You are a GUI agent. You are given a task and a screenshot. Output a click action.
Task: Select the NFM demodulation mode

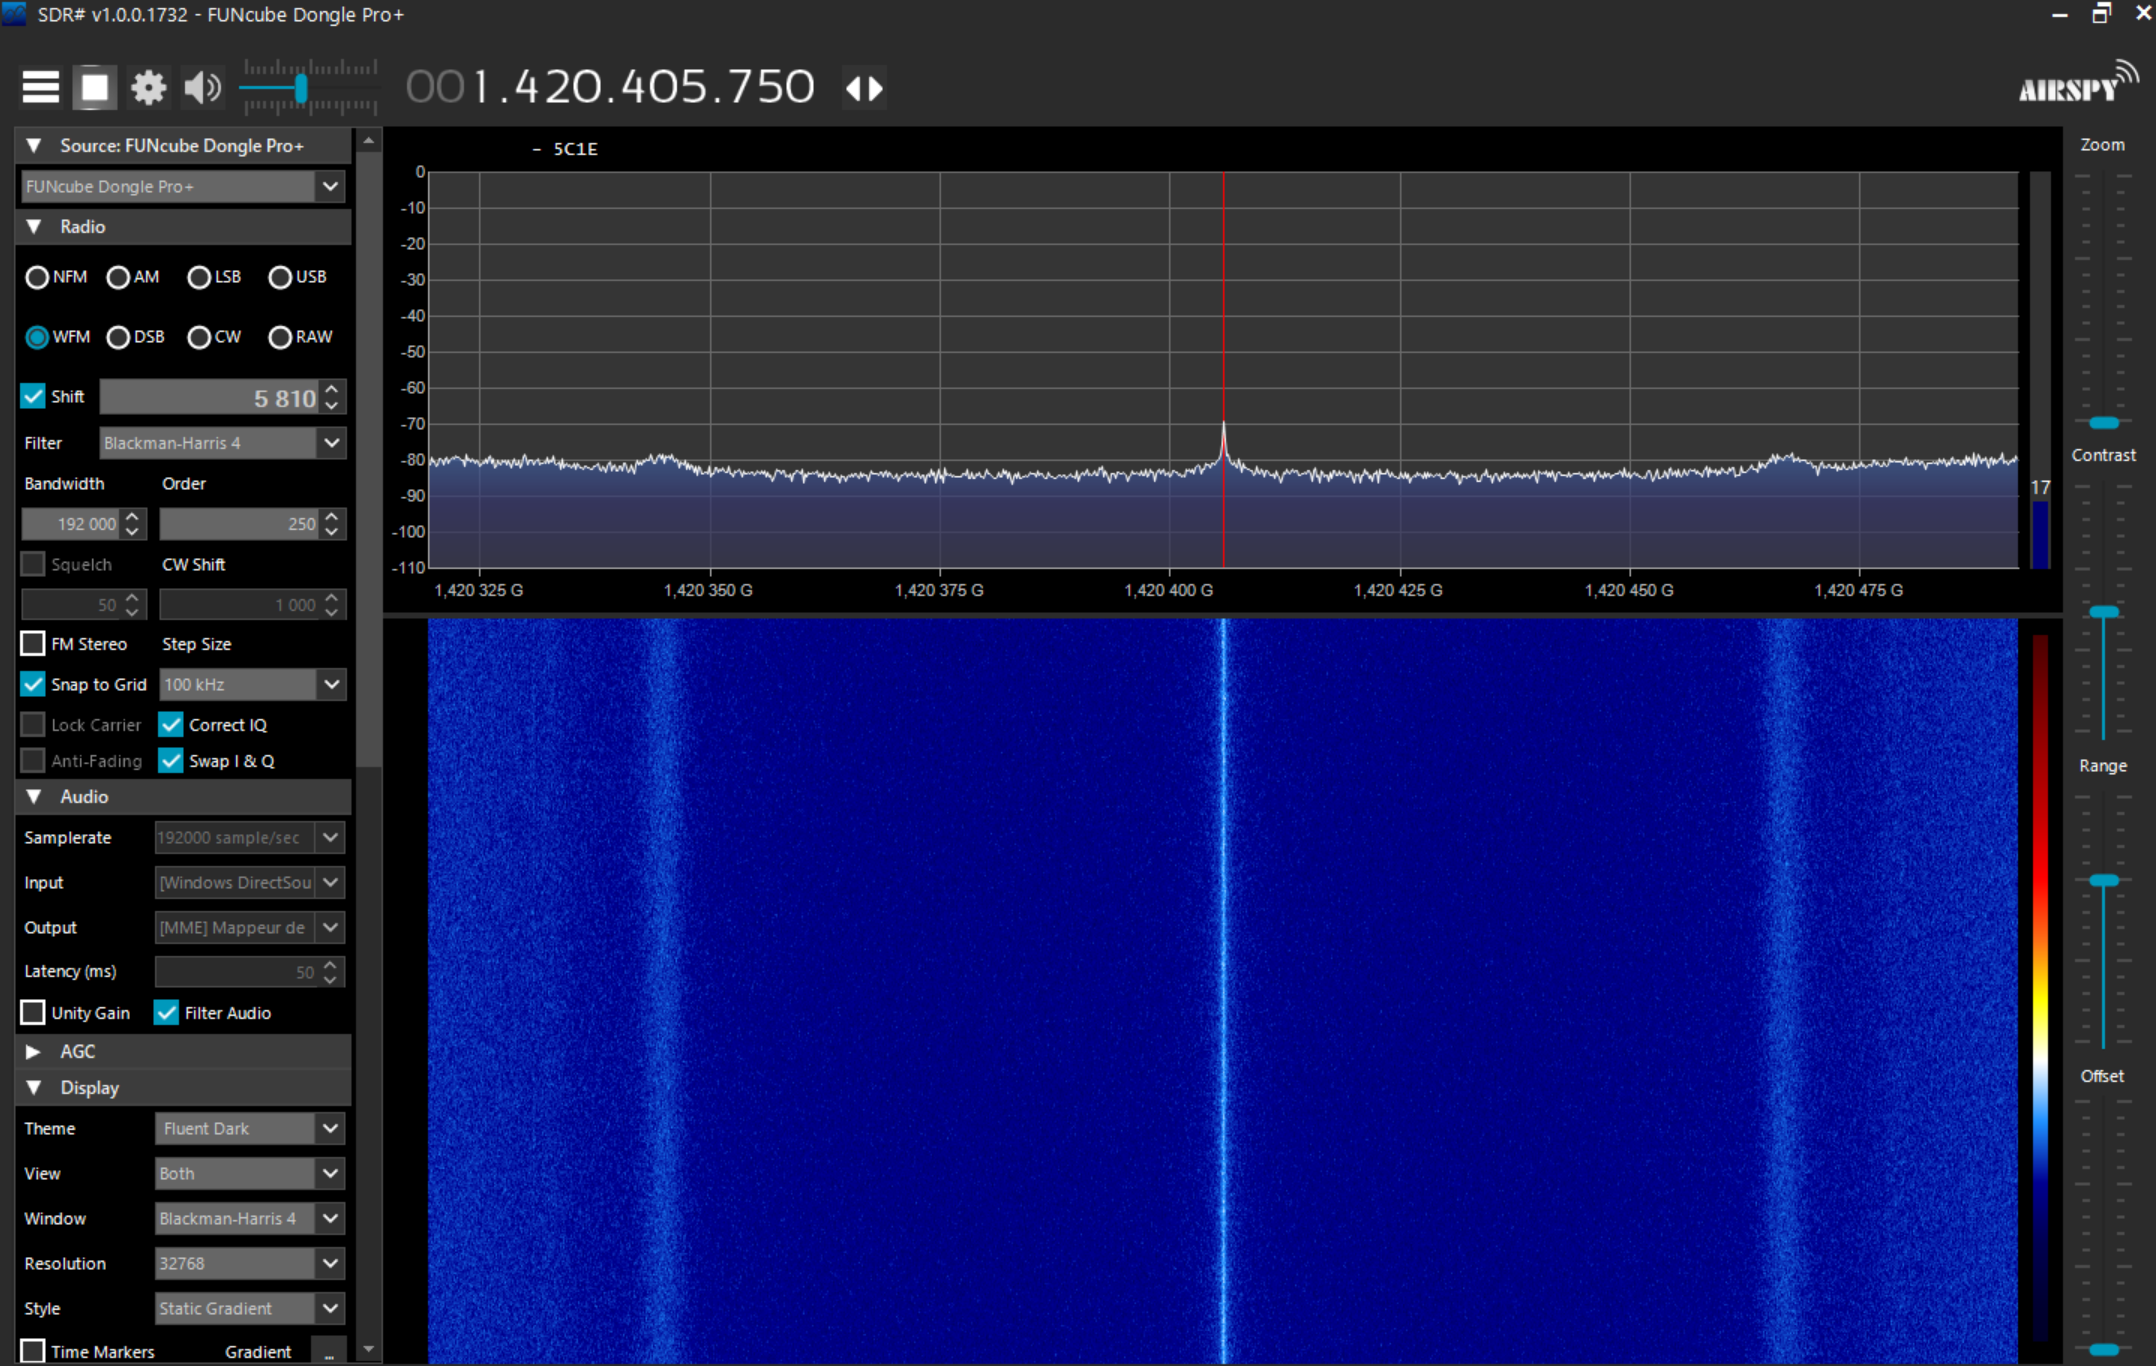[37, 277]
